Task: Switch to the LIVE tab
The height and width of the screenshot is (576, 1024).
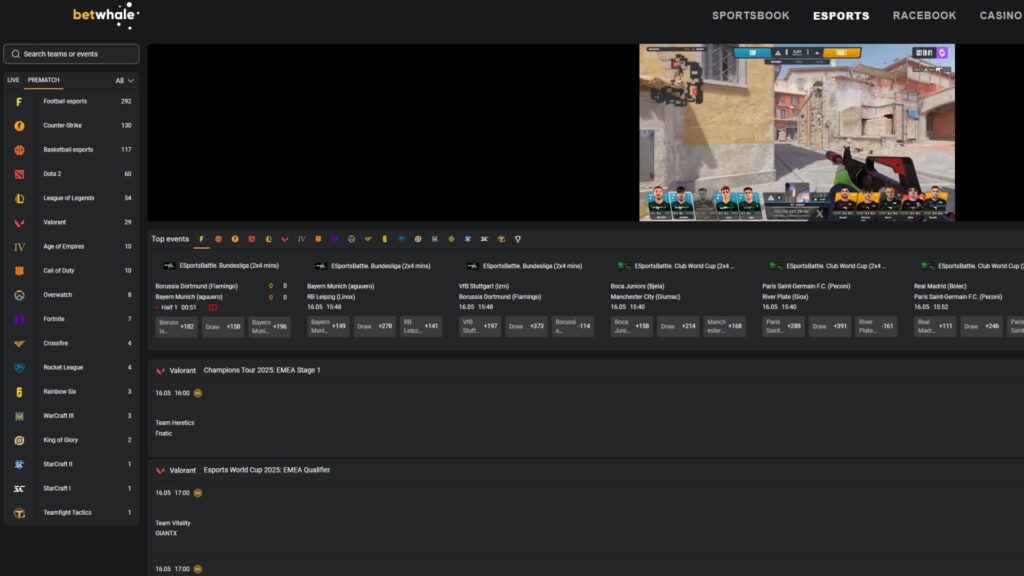Action: 13,80
